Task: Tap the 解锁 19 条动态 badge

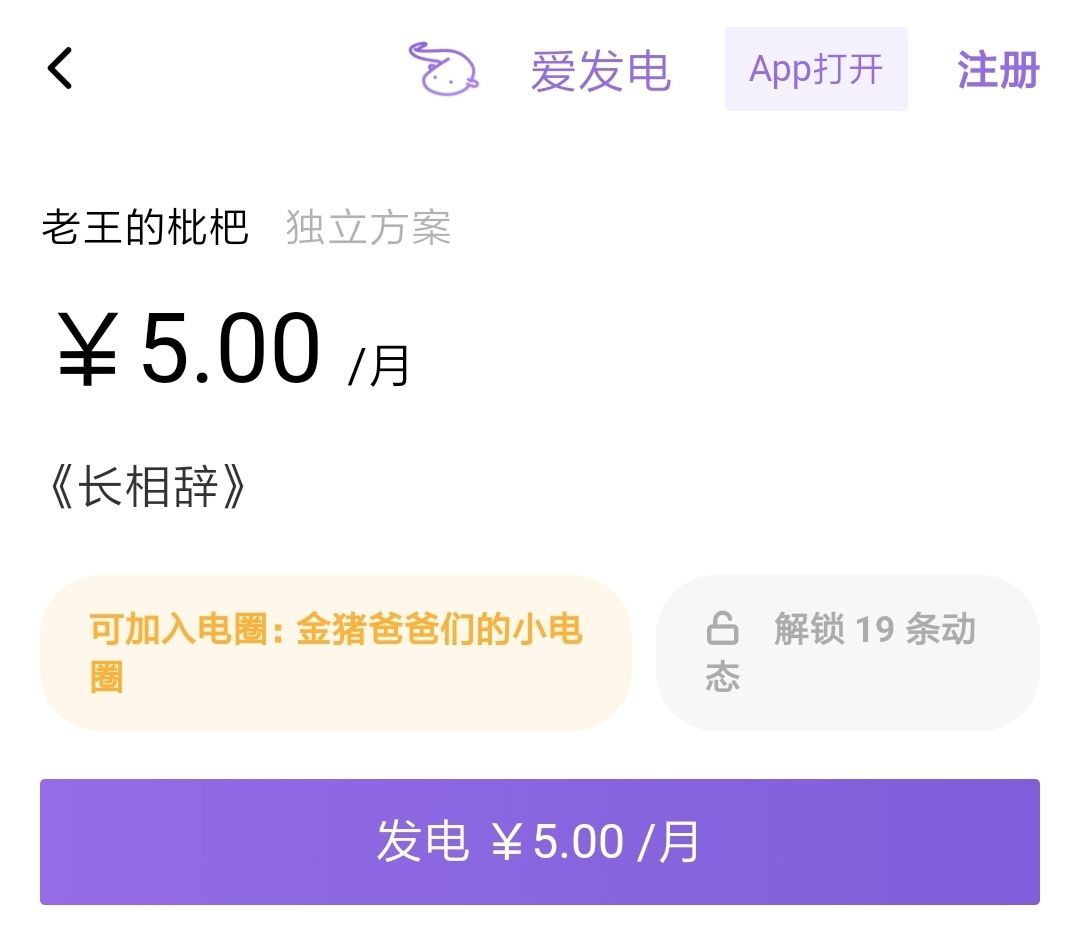Action: 848,652
